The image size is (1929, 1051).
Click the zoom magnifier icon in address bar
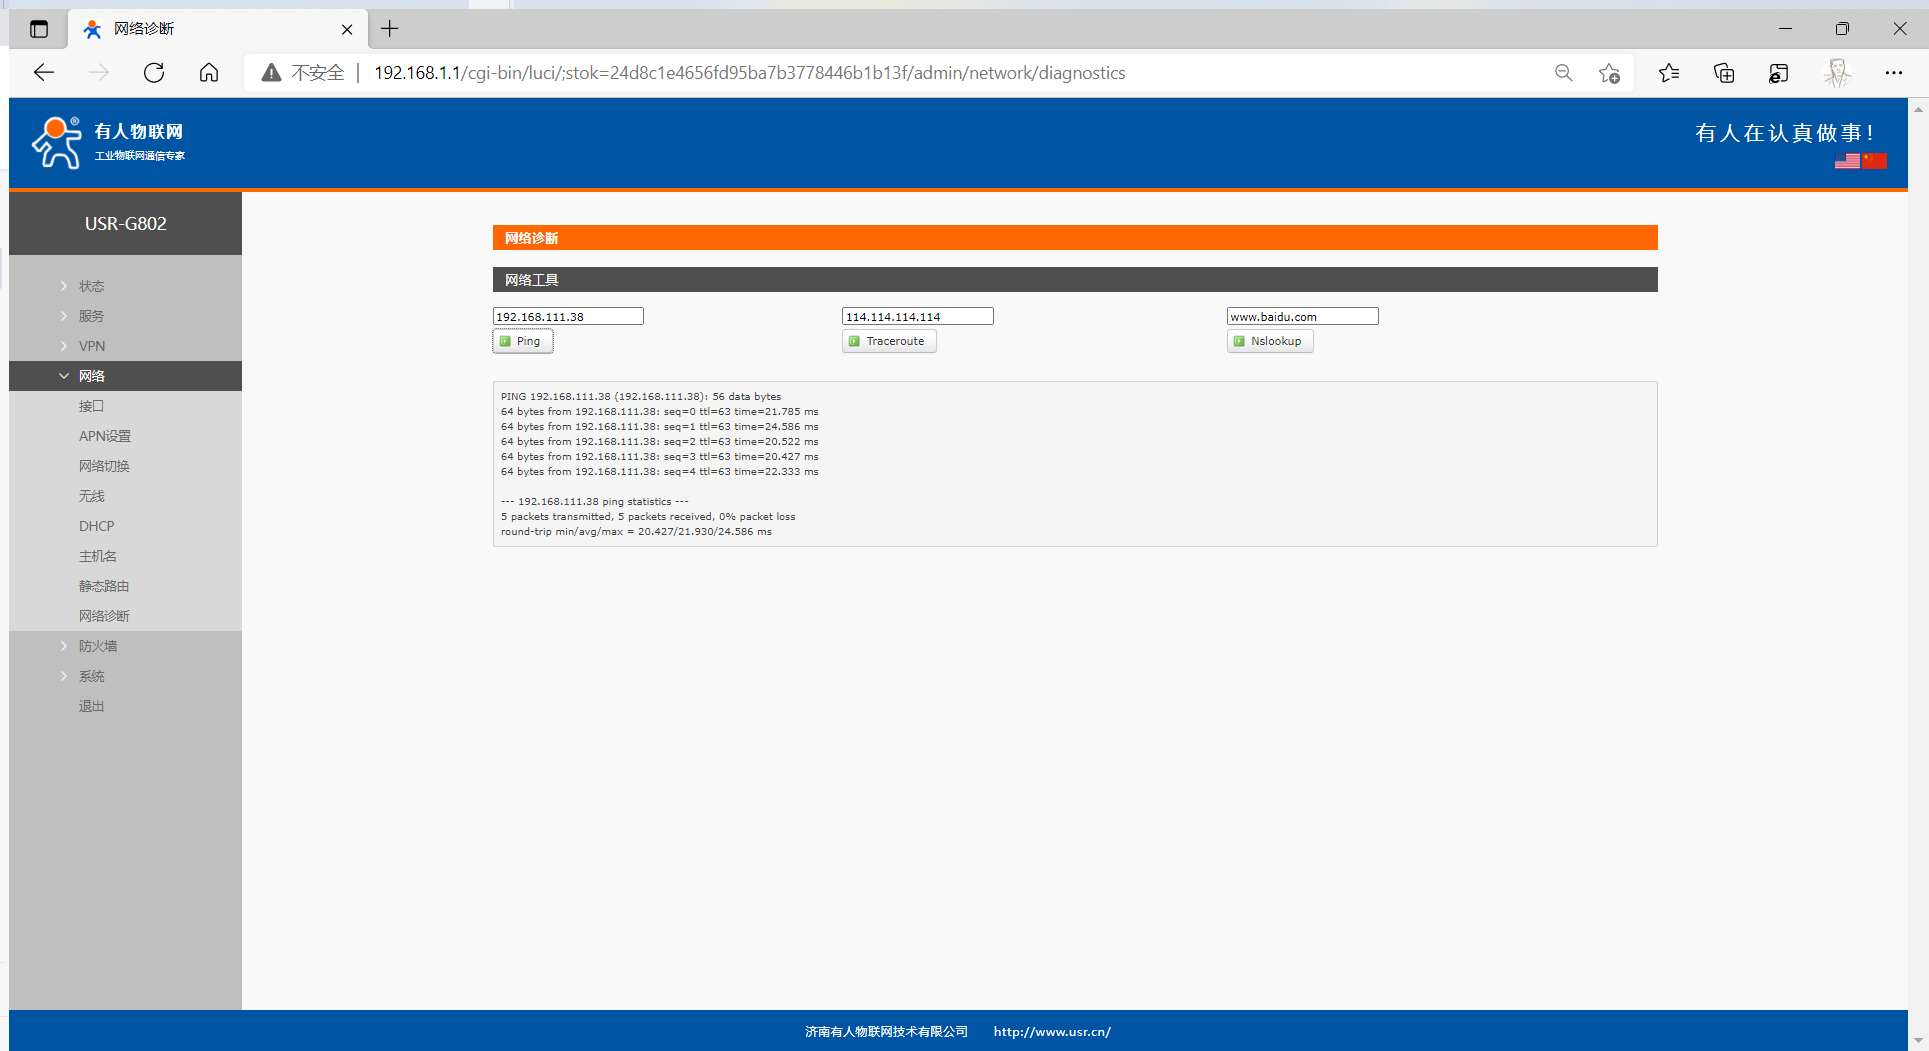coord(1564,73)
